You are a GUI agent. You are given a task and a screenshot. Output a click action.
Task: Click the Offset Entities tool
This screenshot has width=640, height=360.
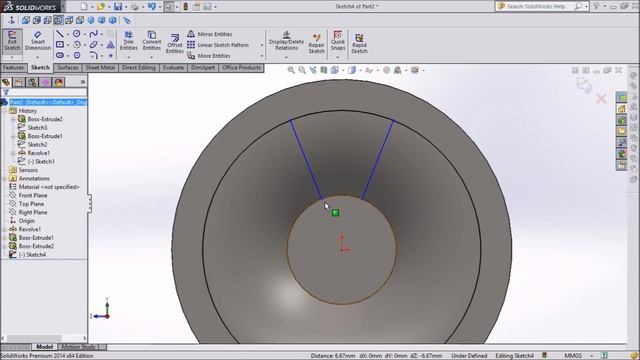pyautogui.click(x=175, y=44)
